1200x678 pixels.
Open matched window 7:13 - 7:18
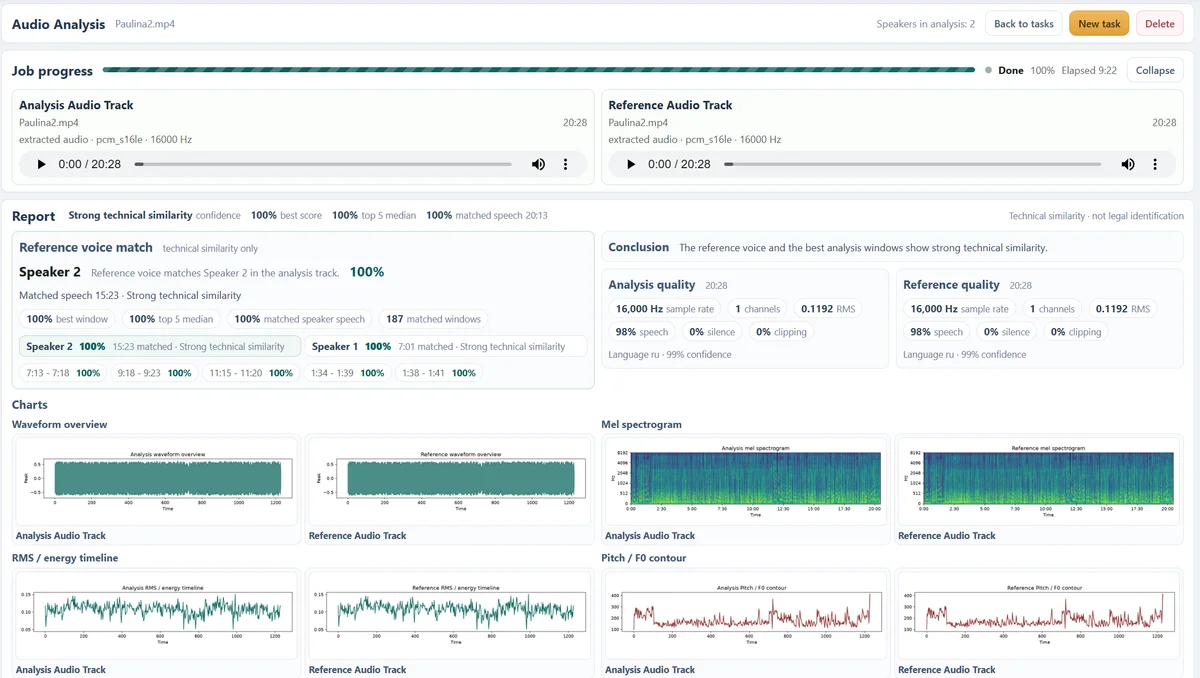tap(64, 373)
